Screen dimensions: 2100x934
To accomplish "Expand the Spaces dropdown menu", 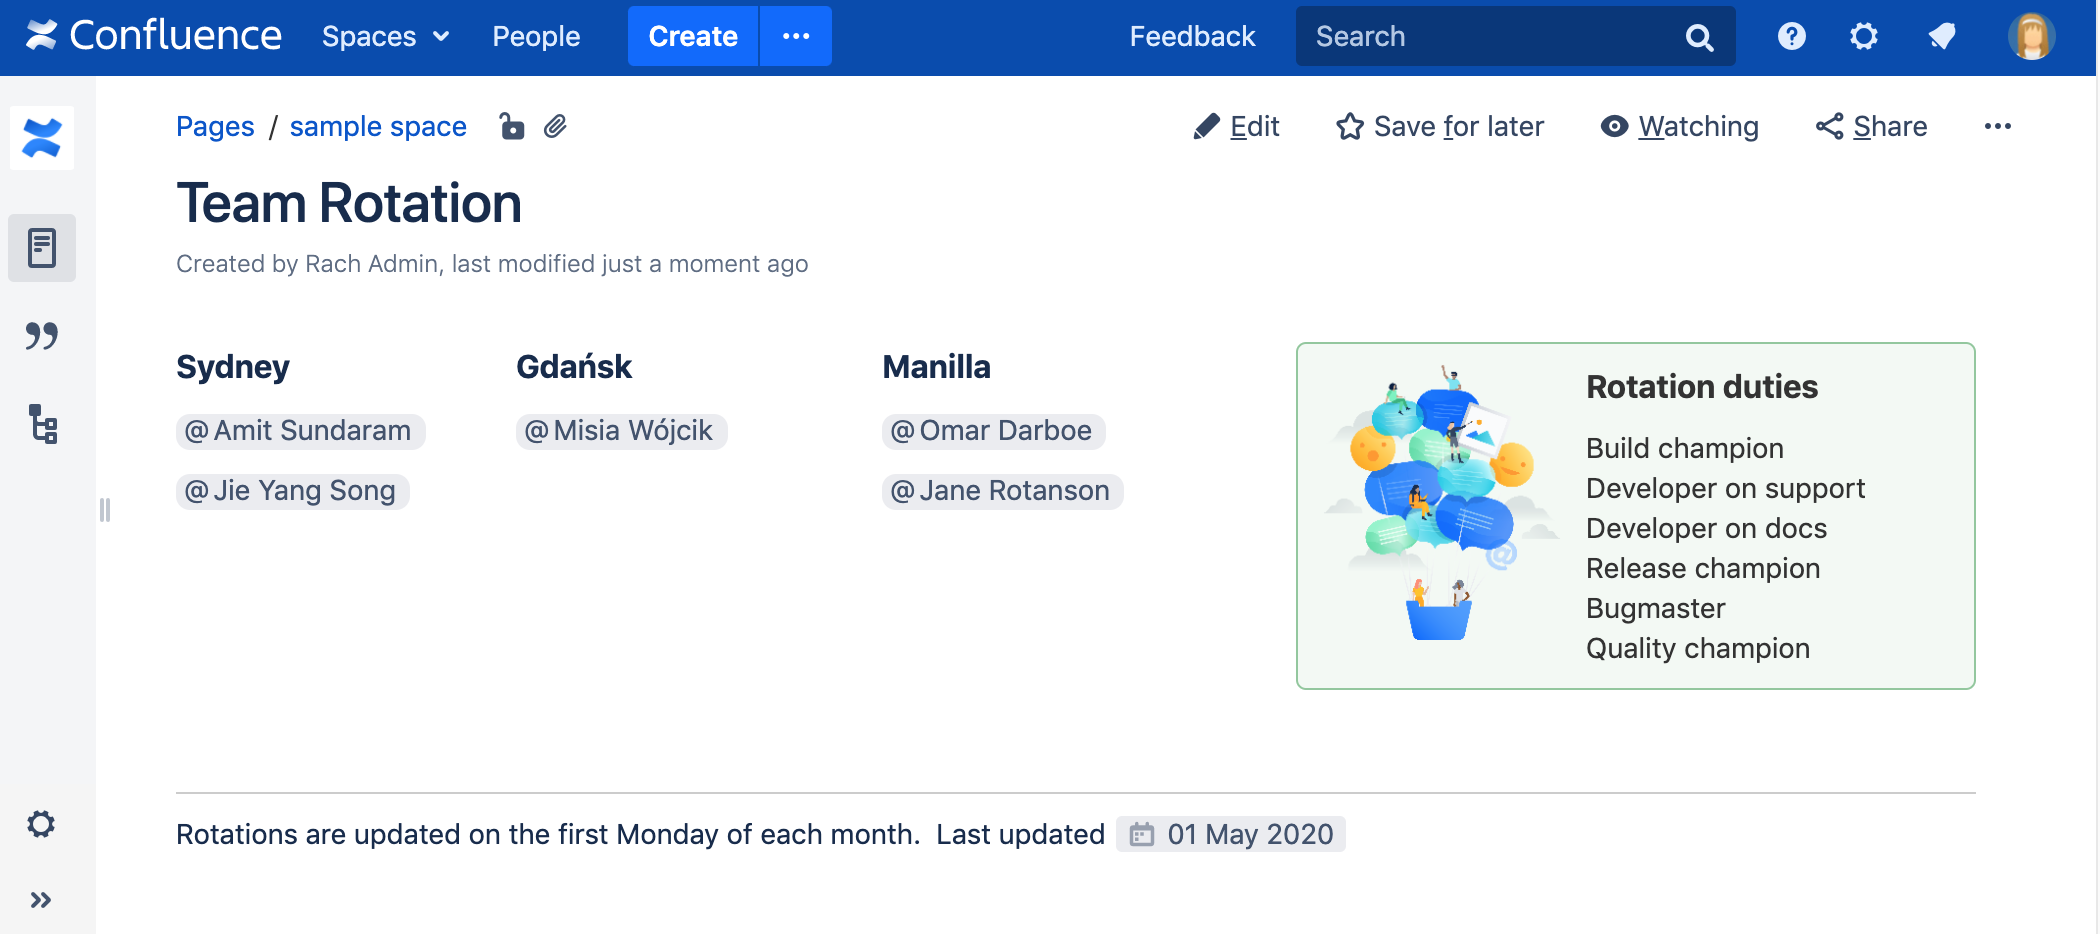I will pyautogui.click(x=385, y=37).
